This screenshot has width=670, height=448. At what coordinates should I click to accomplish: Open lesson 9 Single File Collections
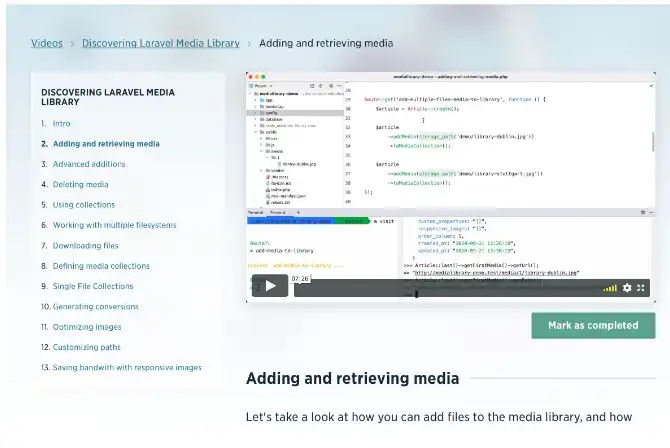click(93, 286)
